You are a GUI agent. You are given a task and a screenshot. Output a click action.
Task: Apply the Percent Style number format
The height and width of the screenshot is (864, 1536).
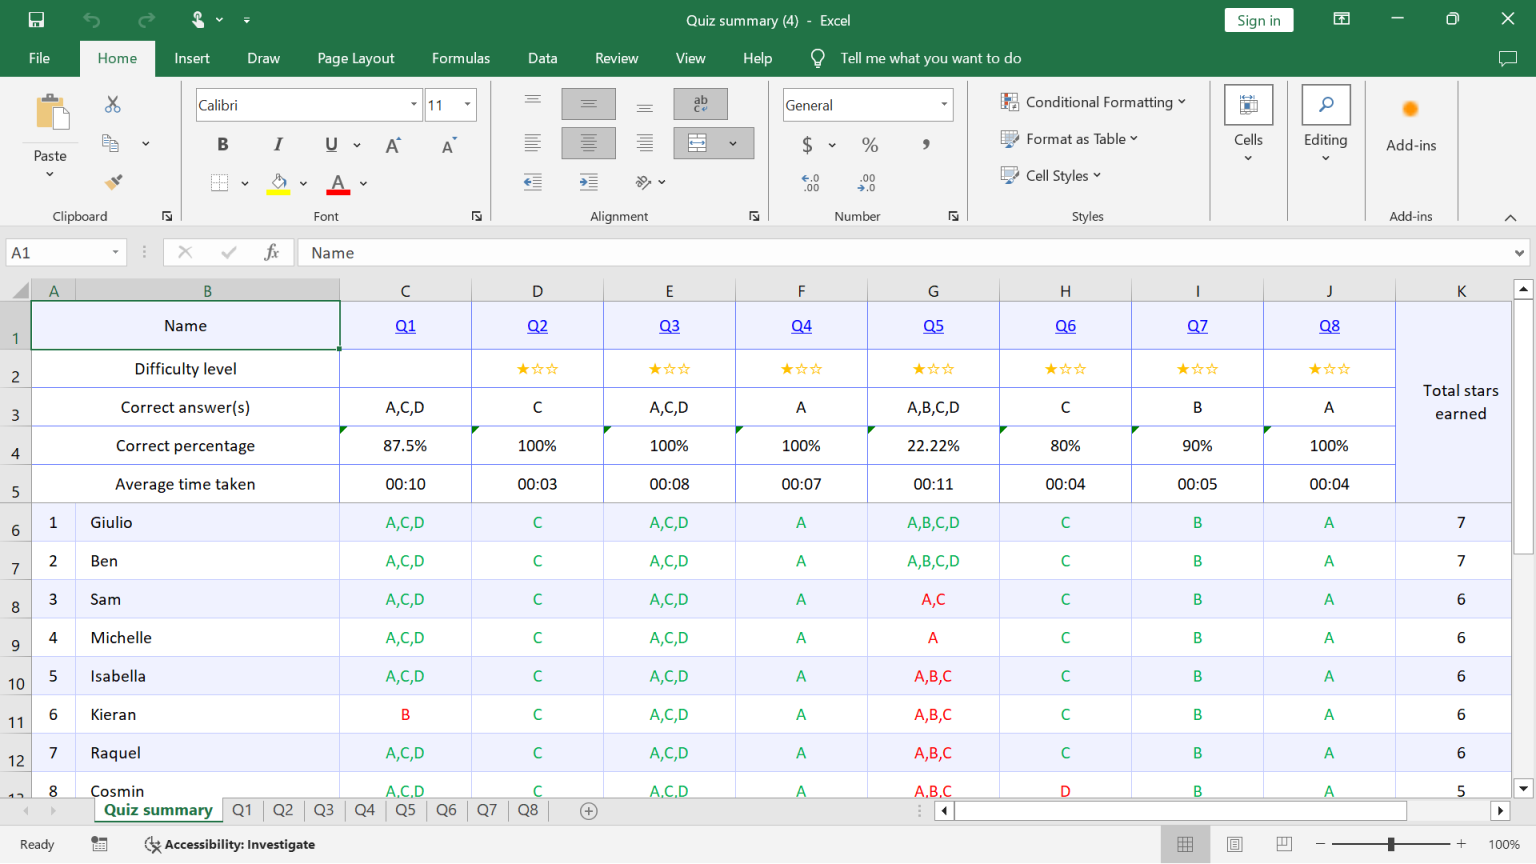pos(869,144)
